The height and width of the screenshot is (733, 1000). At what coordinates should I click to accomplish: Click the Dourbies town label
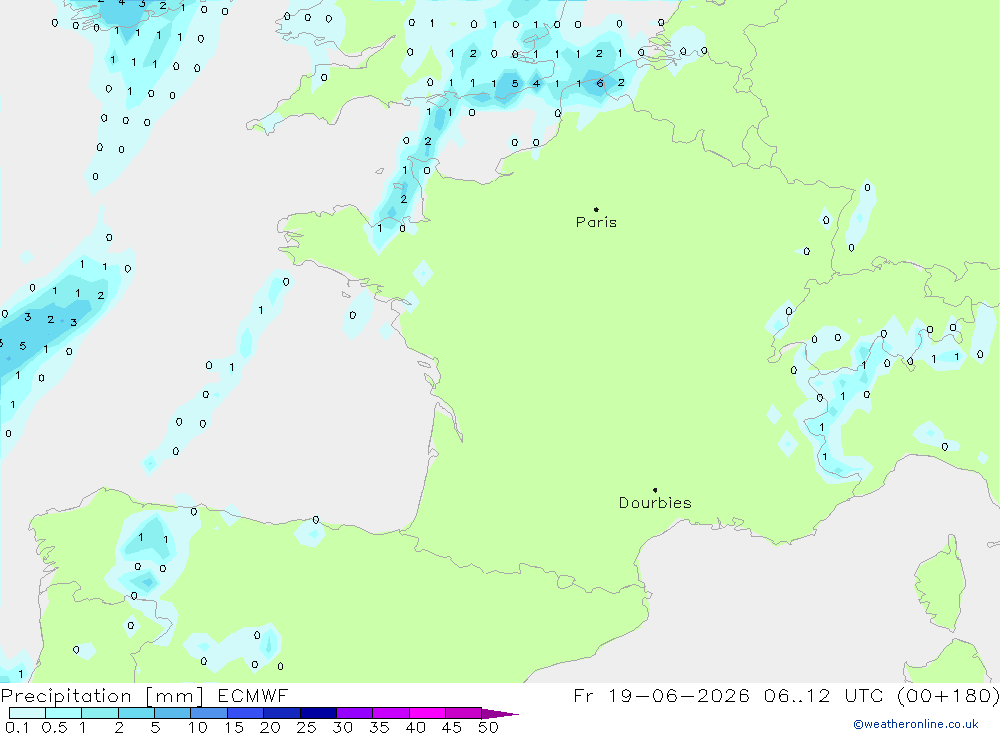(655, 503)
